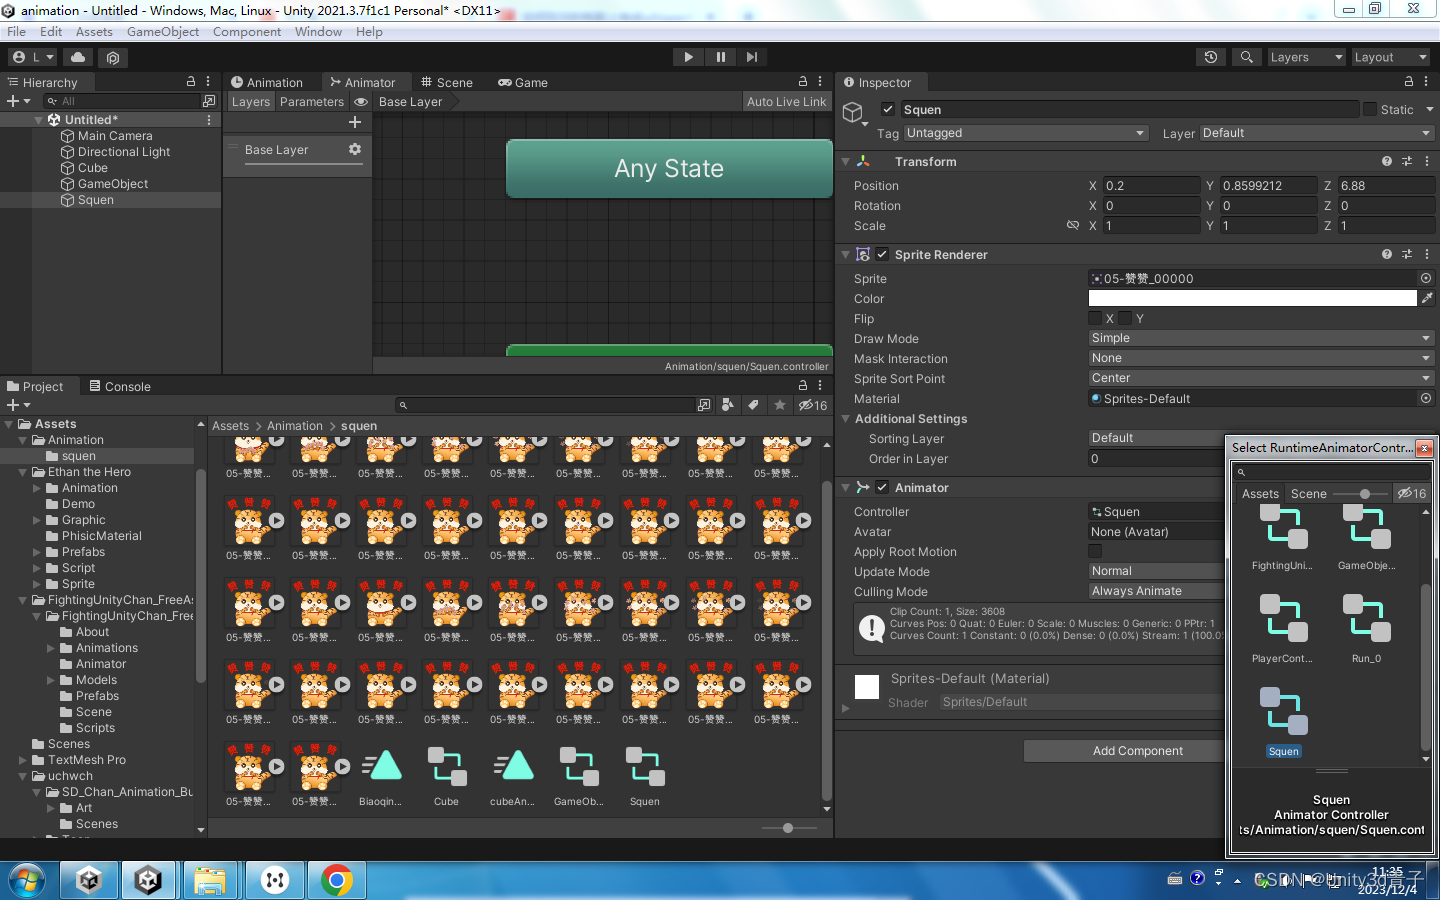Open Sprite Sort Point dropdown
The width and height of the screenshot is (1440, 900).
pyautogui.click(x=1261, y=378)
